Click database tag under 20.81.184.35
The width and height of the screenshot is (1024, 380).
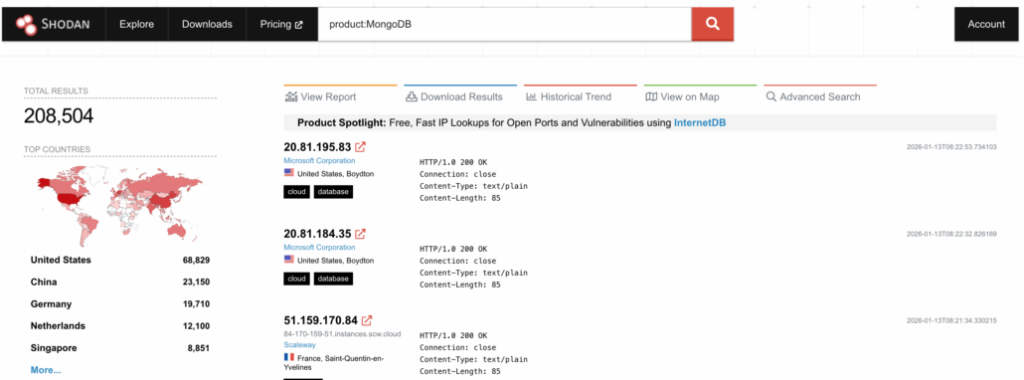tap(333, 279)
